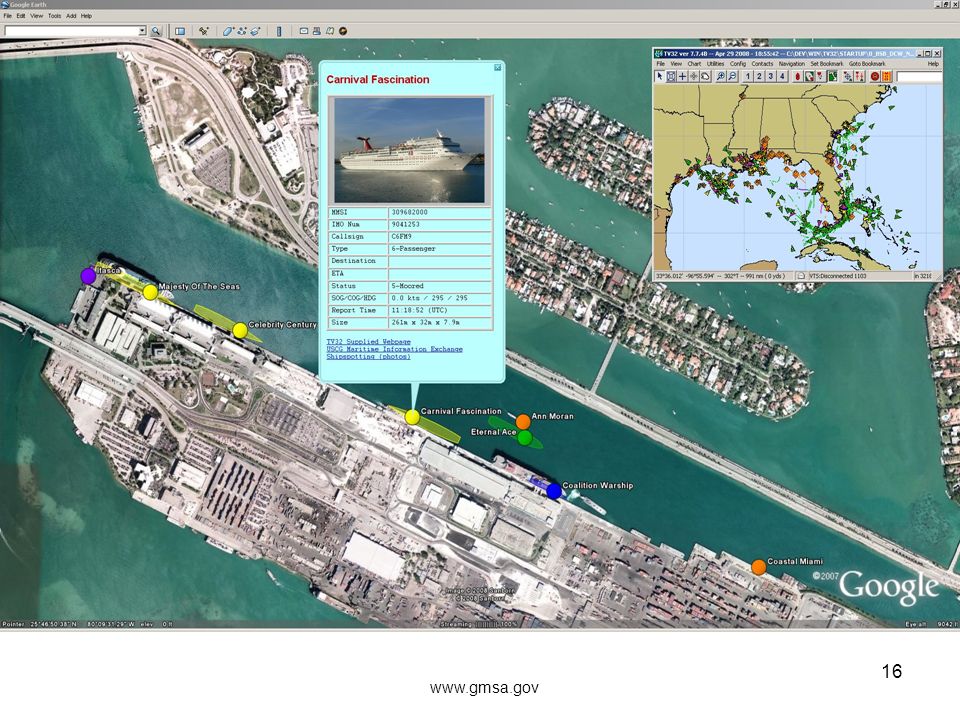Click the Email envelope icon in Google Earth
Screen dimensions: 960x720
tap(304, 31)
